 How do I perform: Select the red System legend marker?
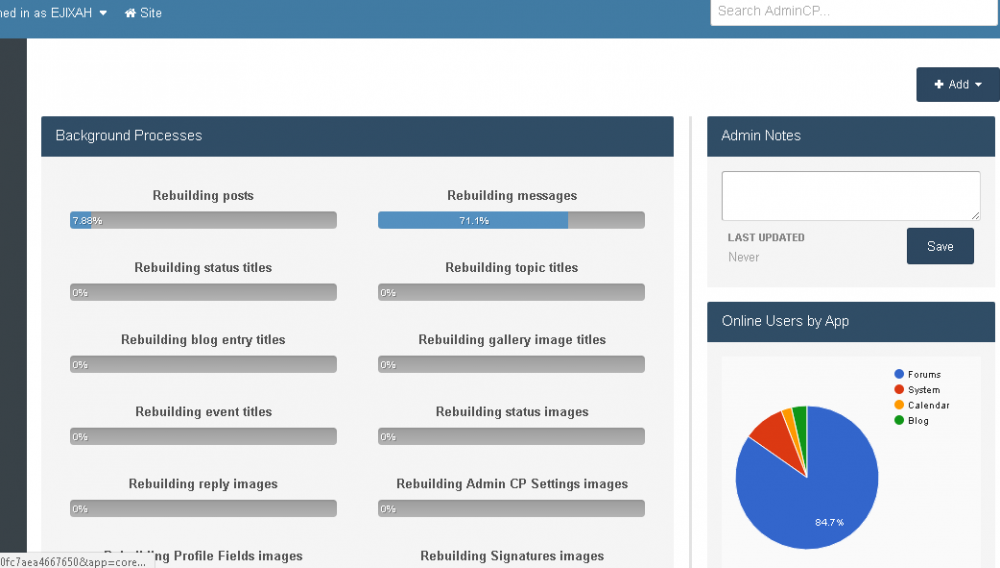pyautogui.click(x=899, y=390)
